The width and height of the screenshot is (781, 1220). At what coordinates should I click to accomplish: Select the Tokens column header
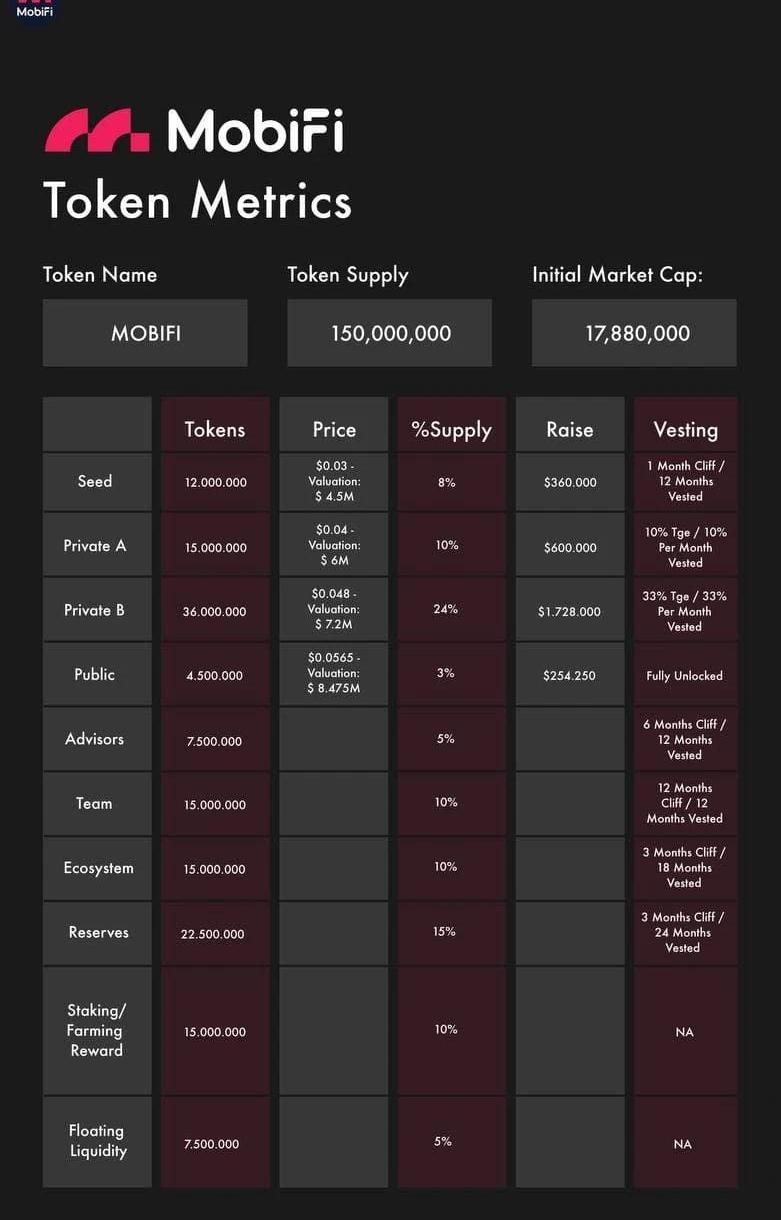[x=215, y=429]
